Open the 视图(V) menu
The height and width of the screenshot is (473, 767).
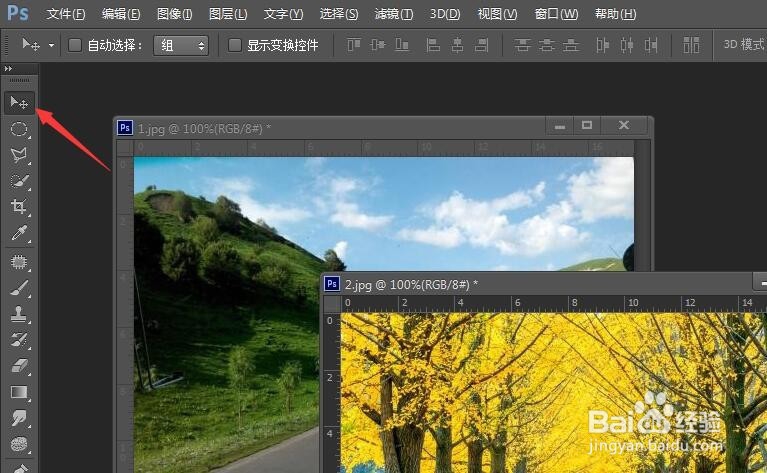click(497, 14)
